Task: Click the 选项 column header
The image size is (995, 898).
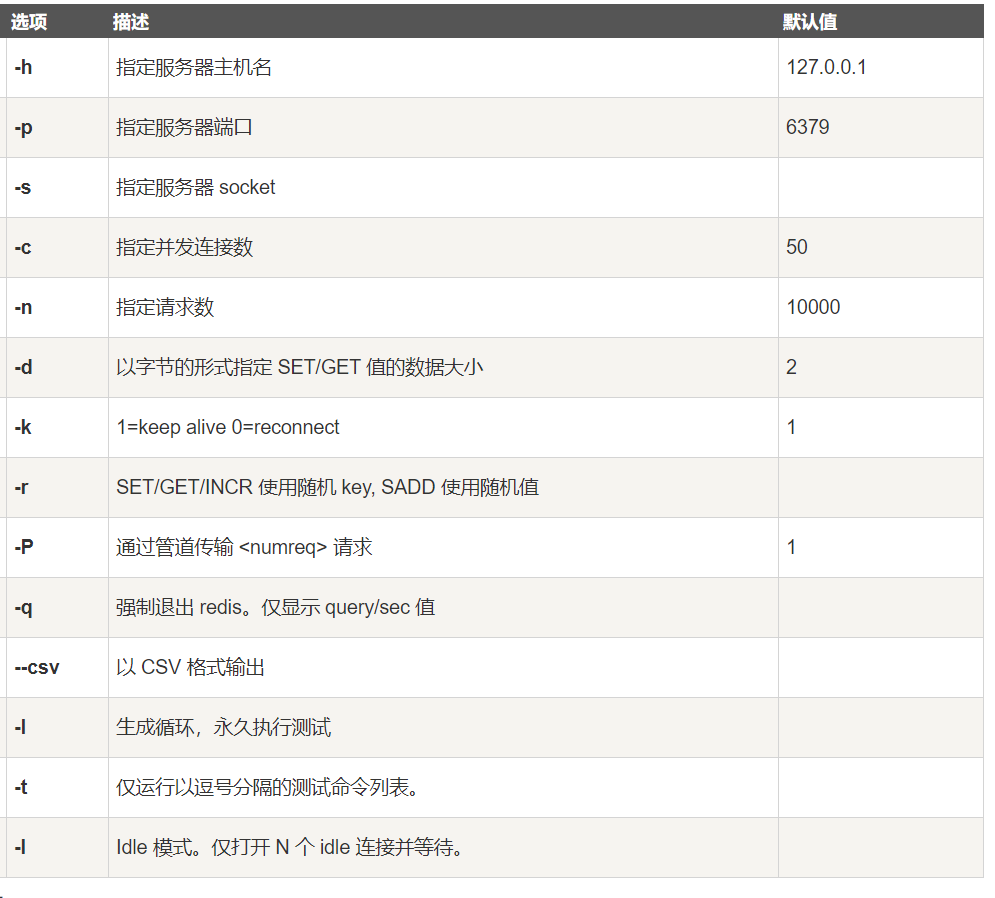Action: tap(29, 22)
